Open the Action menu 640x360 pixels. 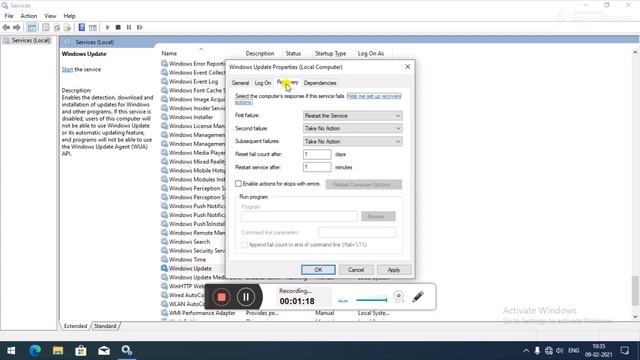(x=29, y=16)
